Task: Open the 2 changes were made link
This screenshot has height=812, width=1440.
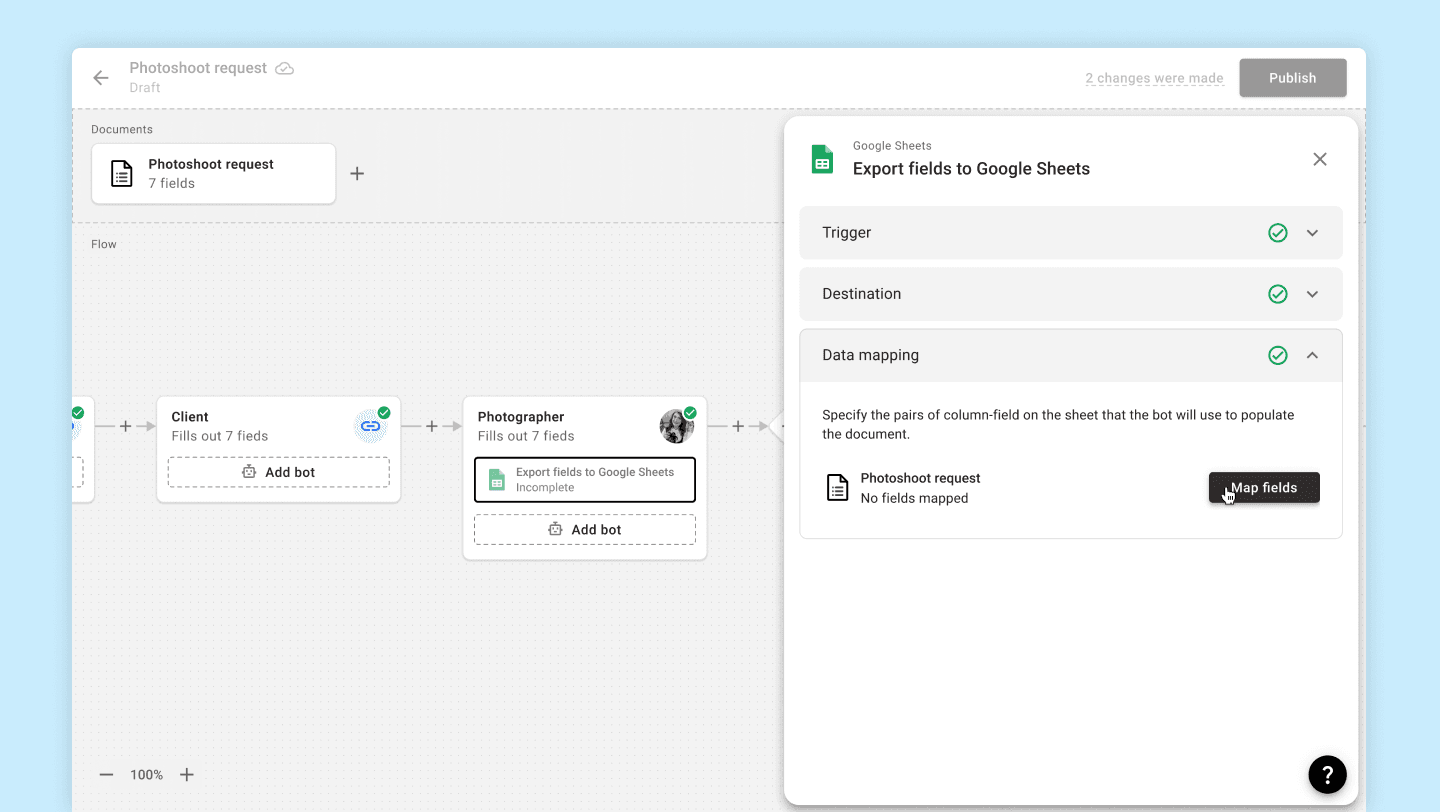Action: point(1154,78)
